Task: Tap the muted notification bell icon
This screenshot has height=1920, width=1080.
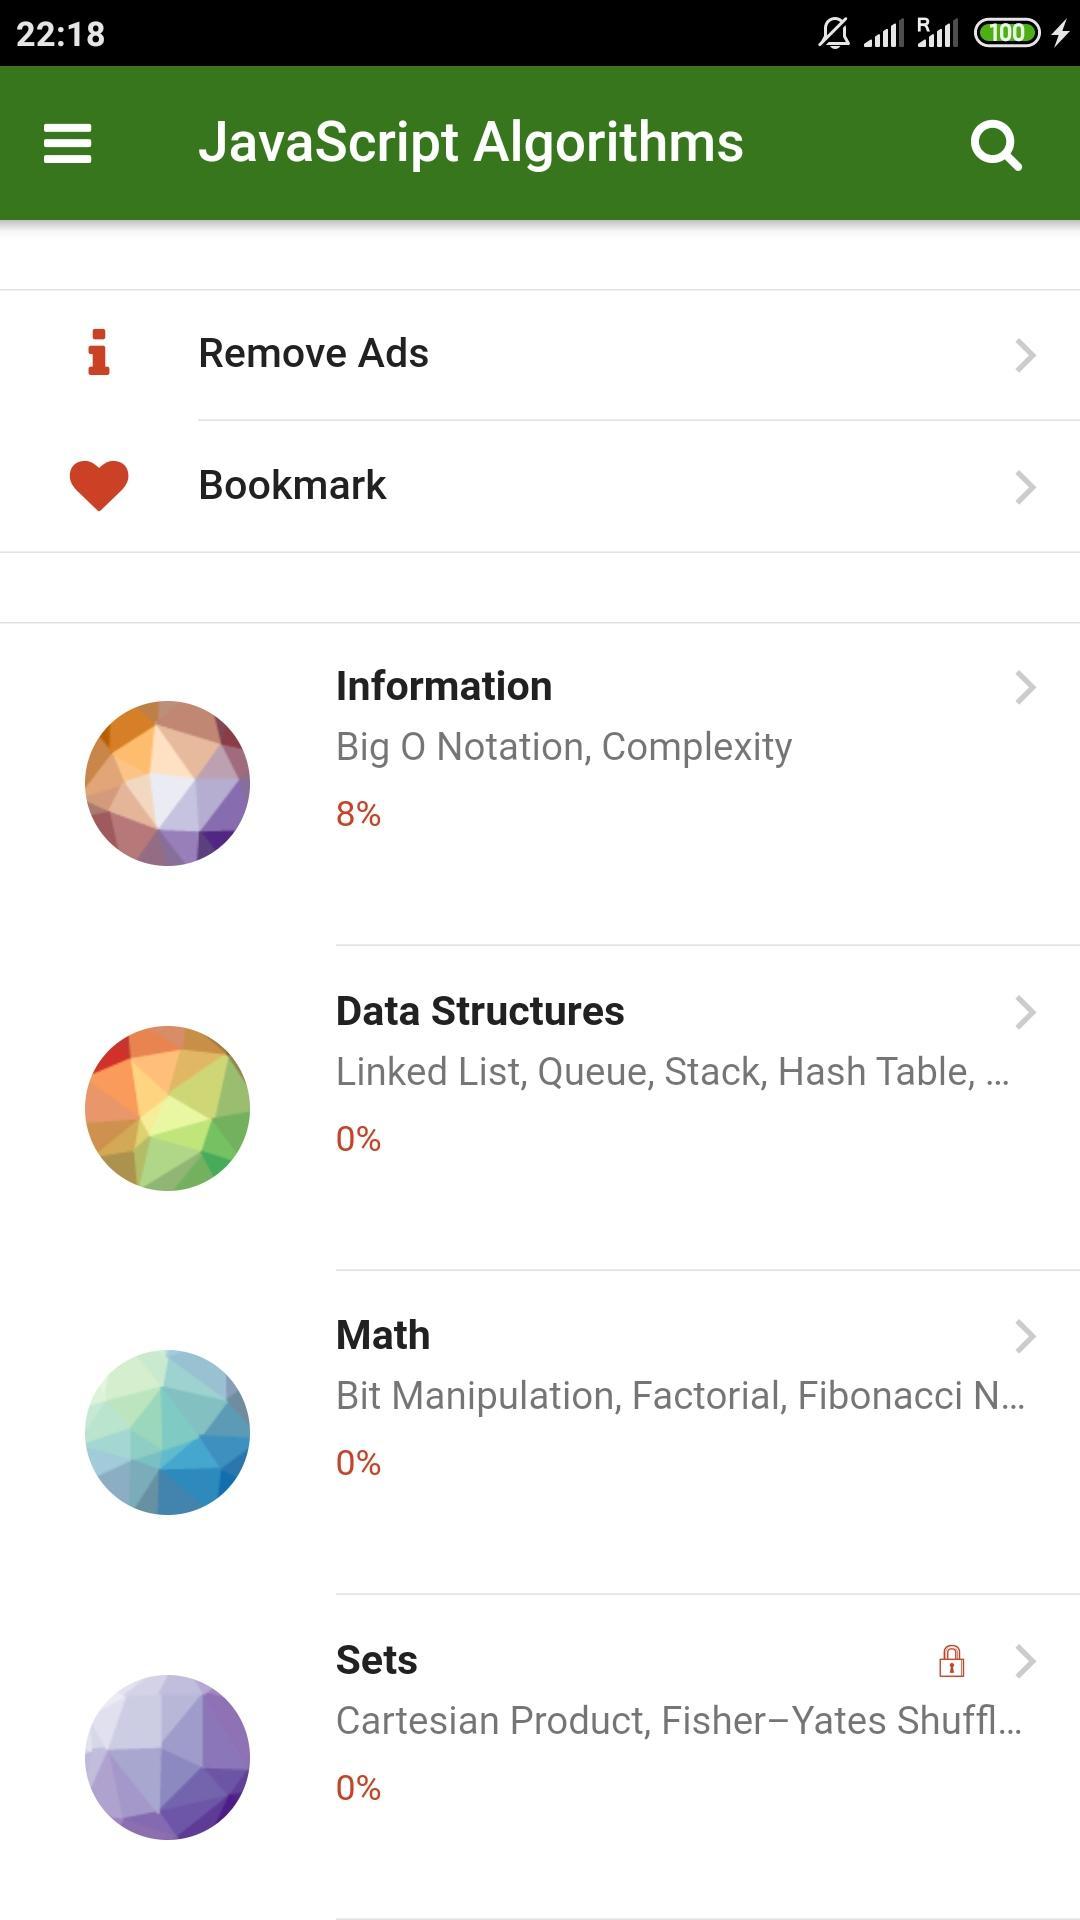Action: (x=834, y=33)
